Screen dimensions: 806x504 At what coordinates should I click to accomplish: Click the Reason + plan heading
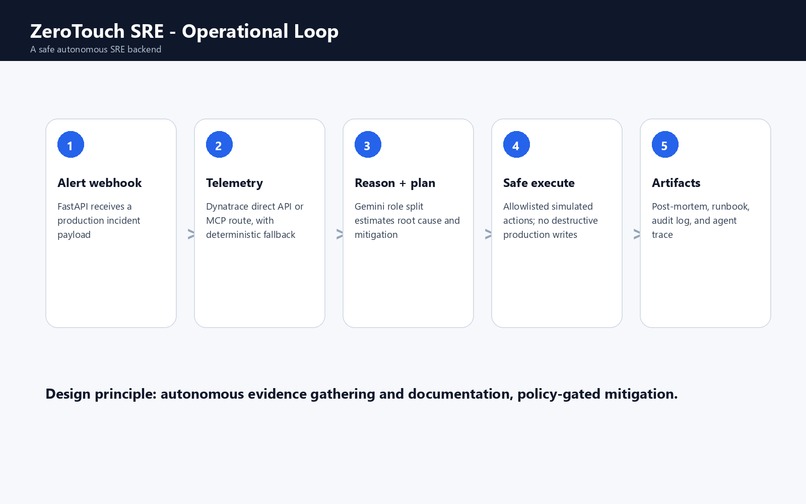coord(395,183)
